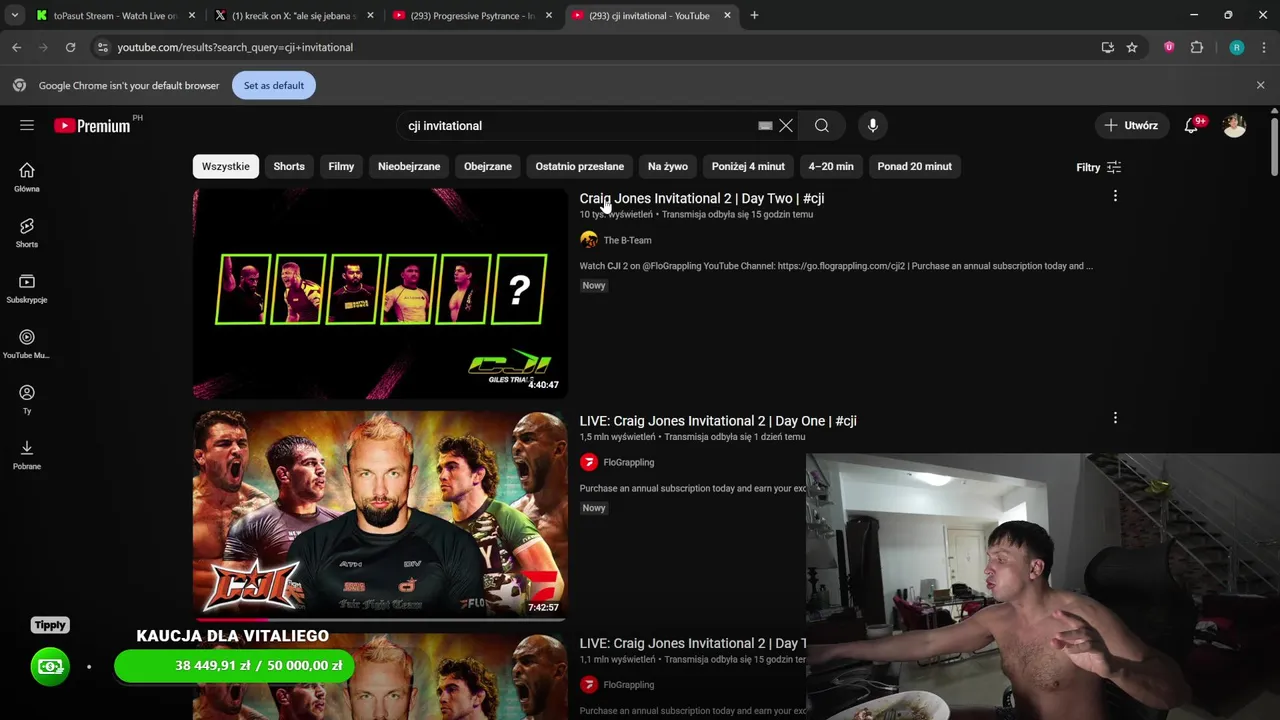Image resolution: width=1280 pixels, height=720 pixels.
Task: View site information icon in address bar
Action: (102, 47)
